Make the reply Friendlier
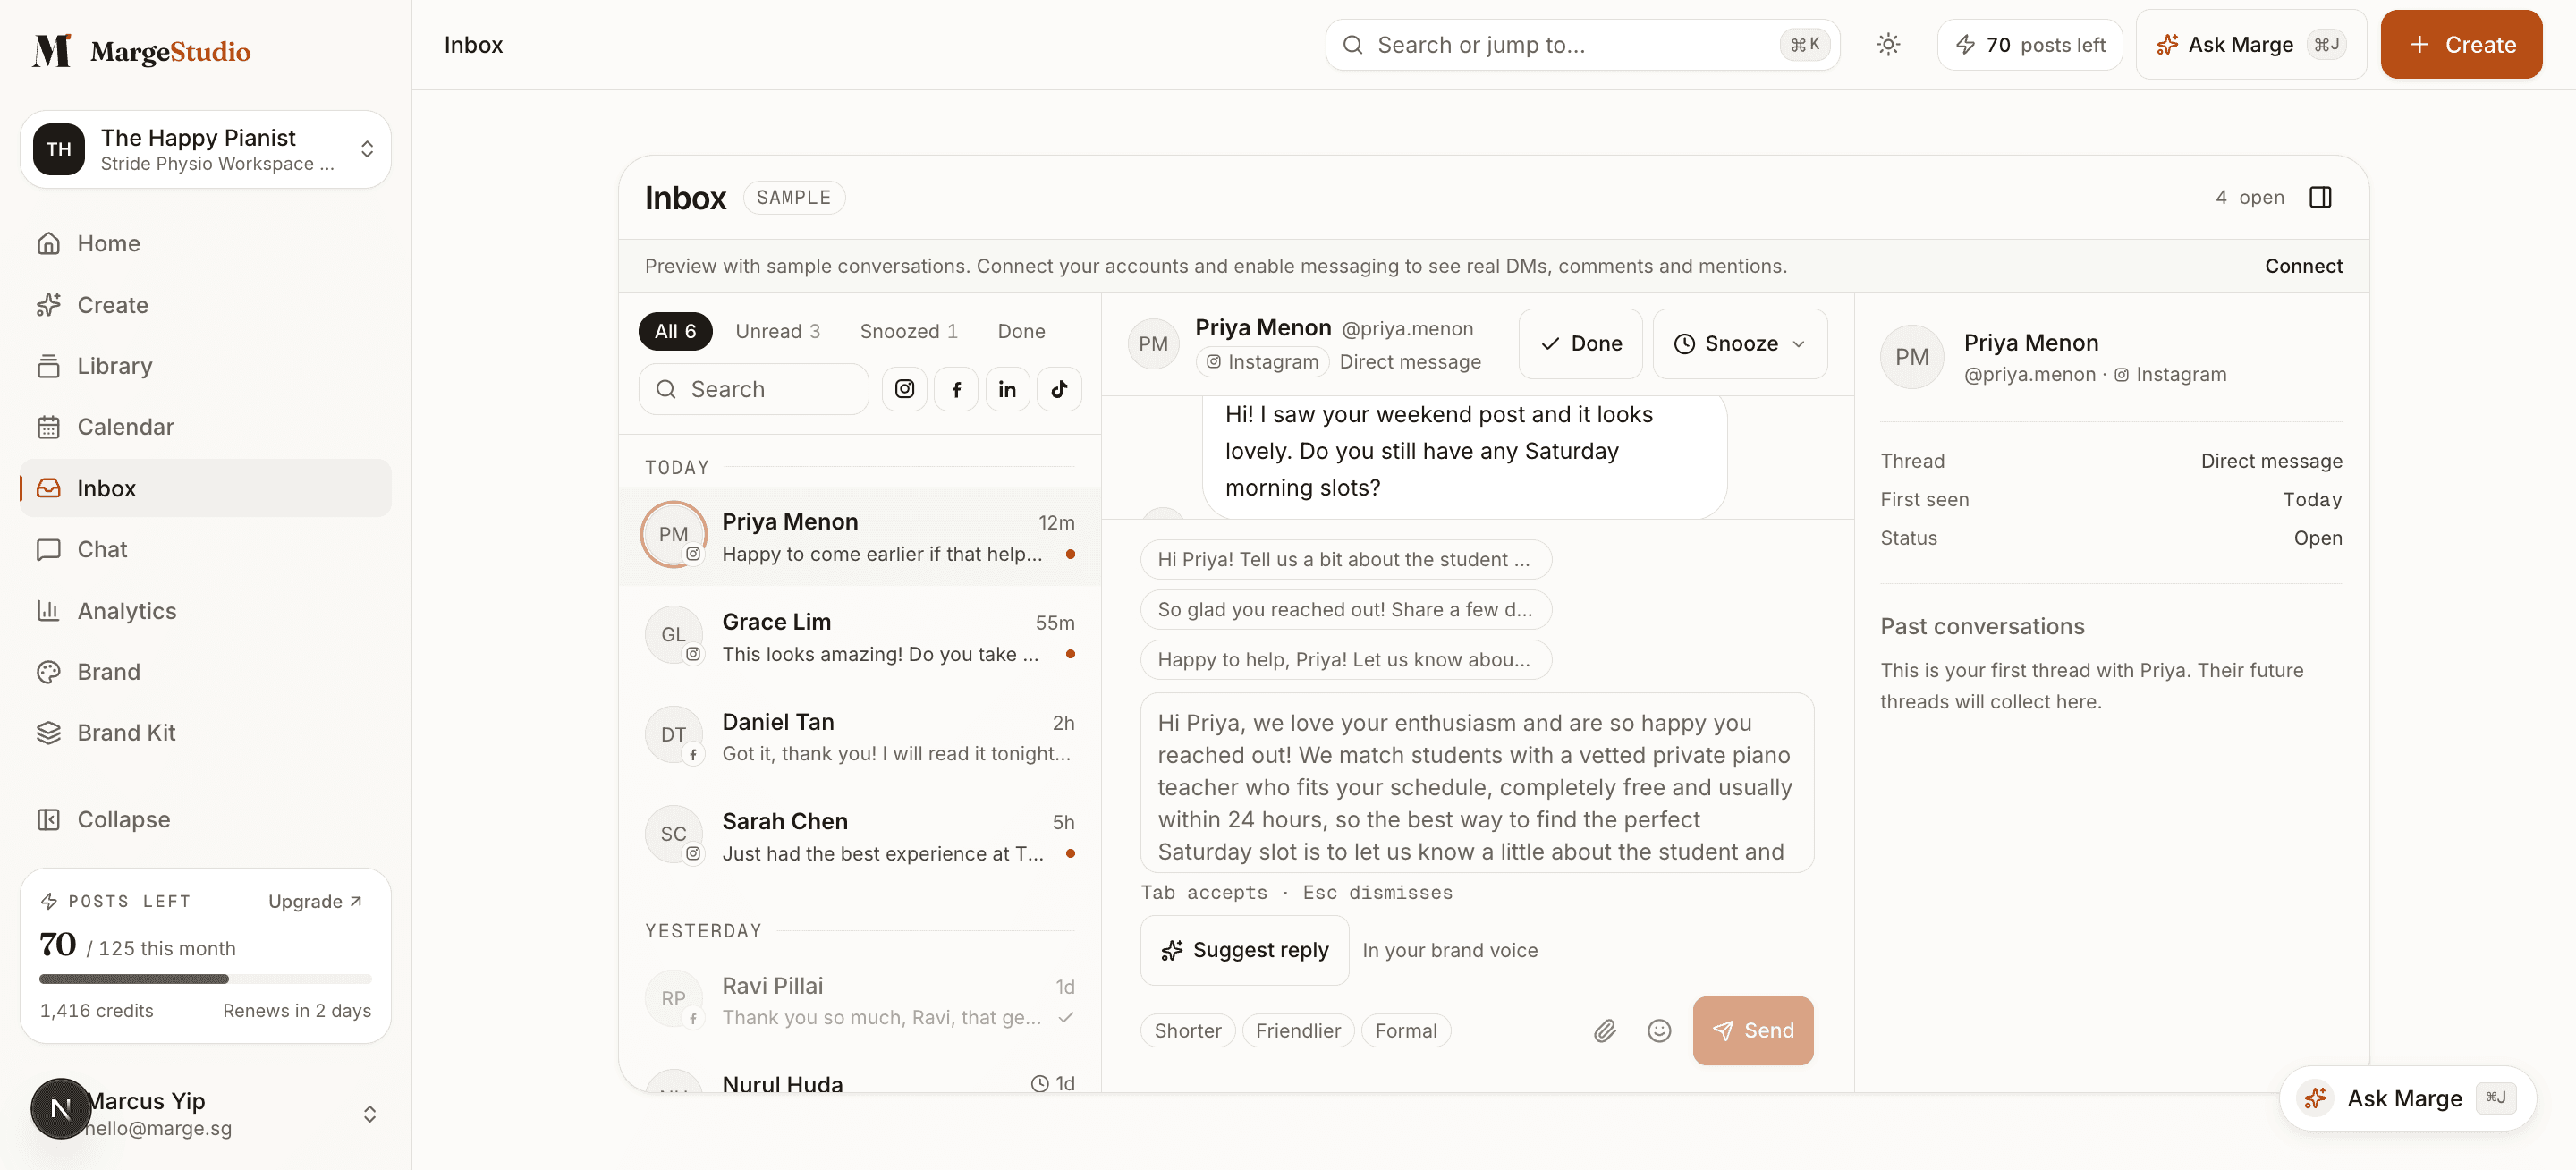The width and height of the screenshot is (2576, 1170). pyautogui.click(x=1298, y=1030)
